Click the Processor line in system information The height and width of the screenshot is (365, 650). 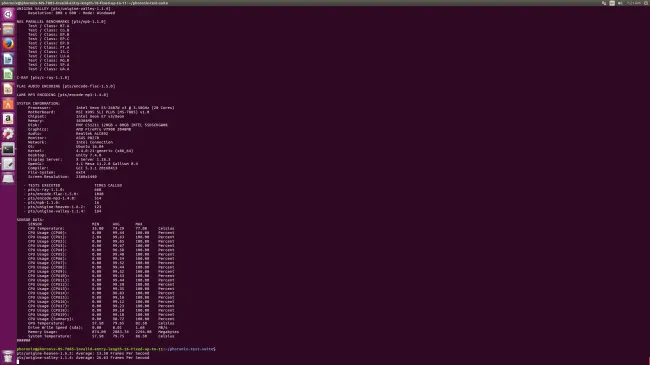[101, 108]
